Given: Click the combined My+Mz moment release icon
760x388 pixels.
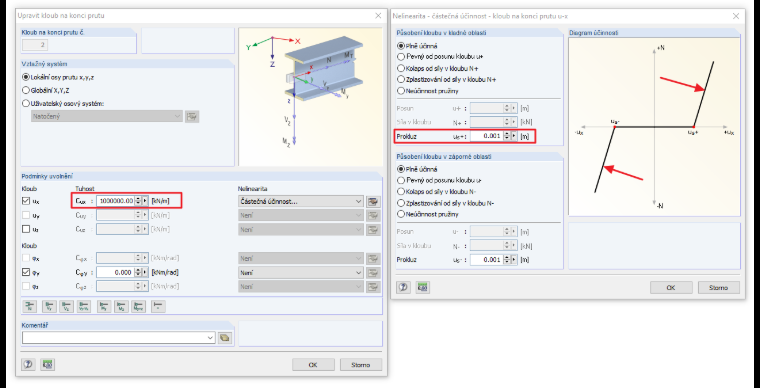Looking at the screenshot, I should pyautogui.click(x=139, y=306).
